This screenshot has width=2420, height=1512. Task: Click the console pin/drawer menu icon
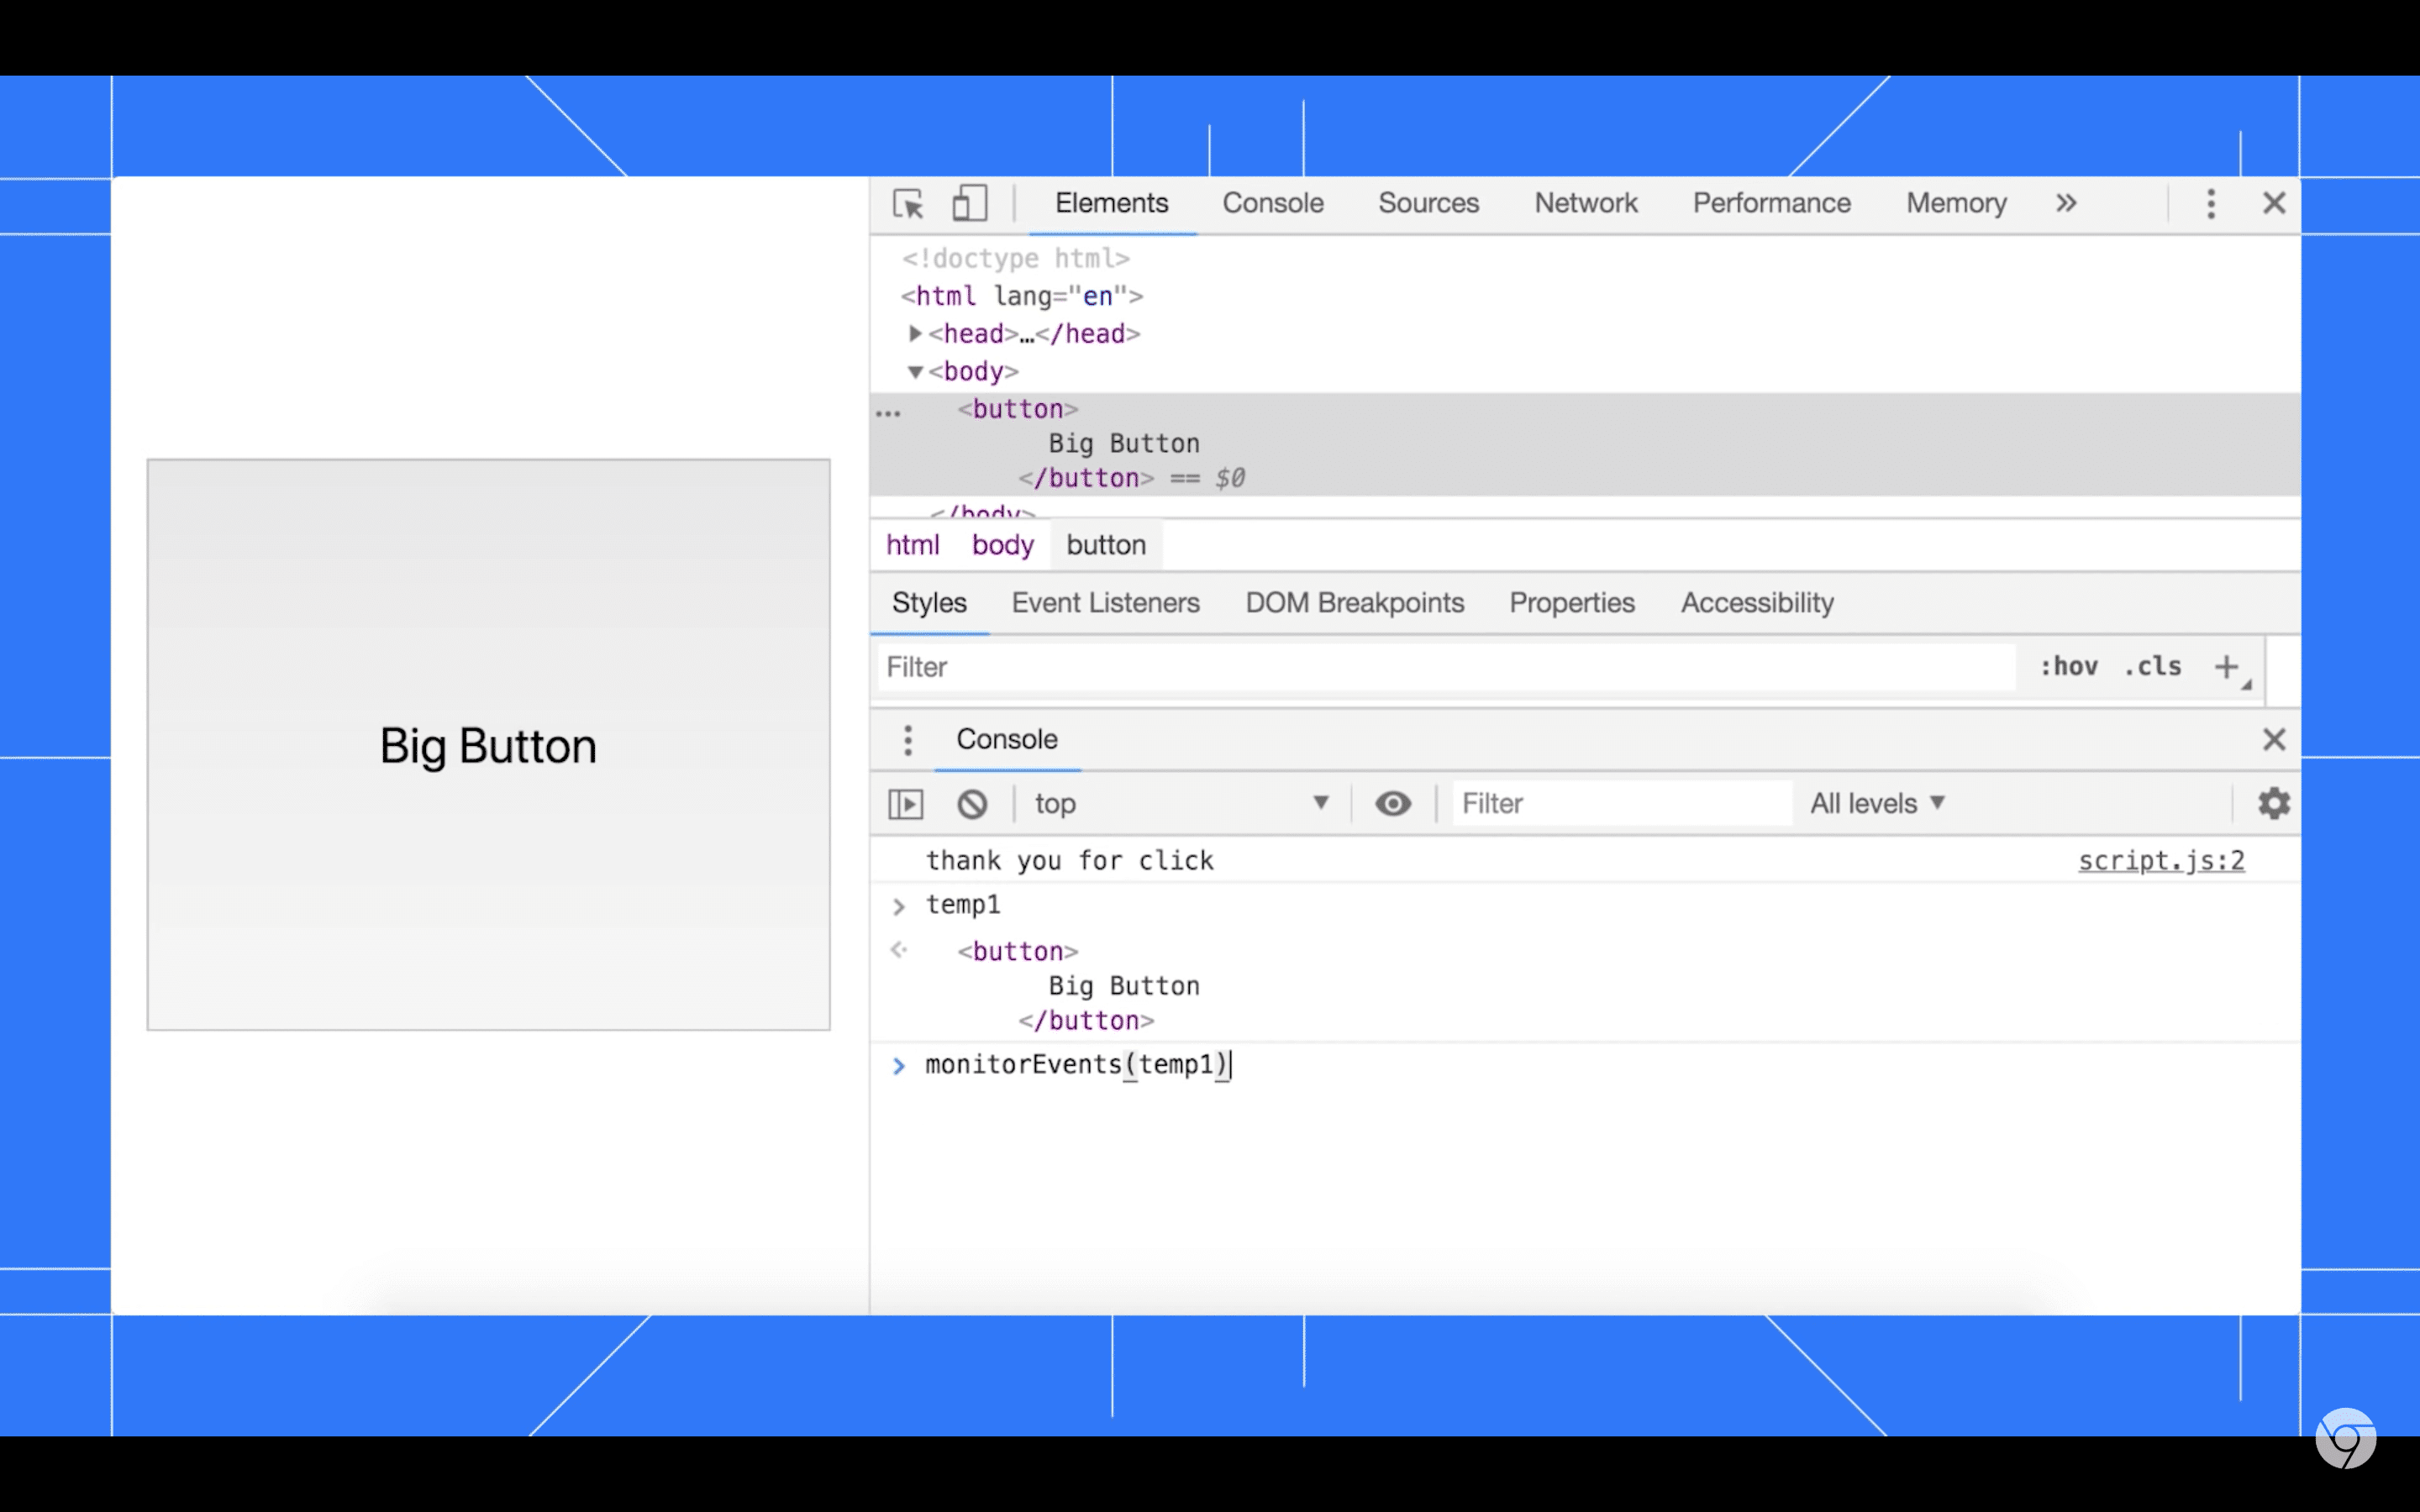pos(907,738)
